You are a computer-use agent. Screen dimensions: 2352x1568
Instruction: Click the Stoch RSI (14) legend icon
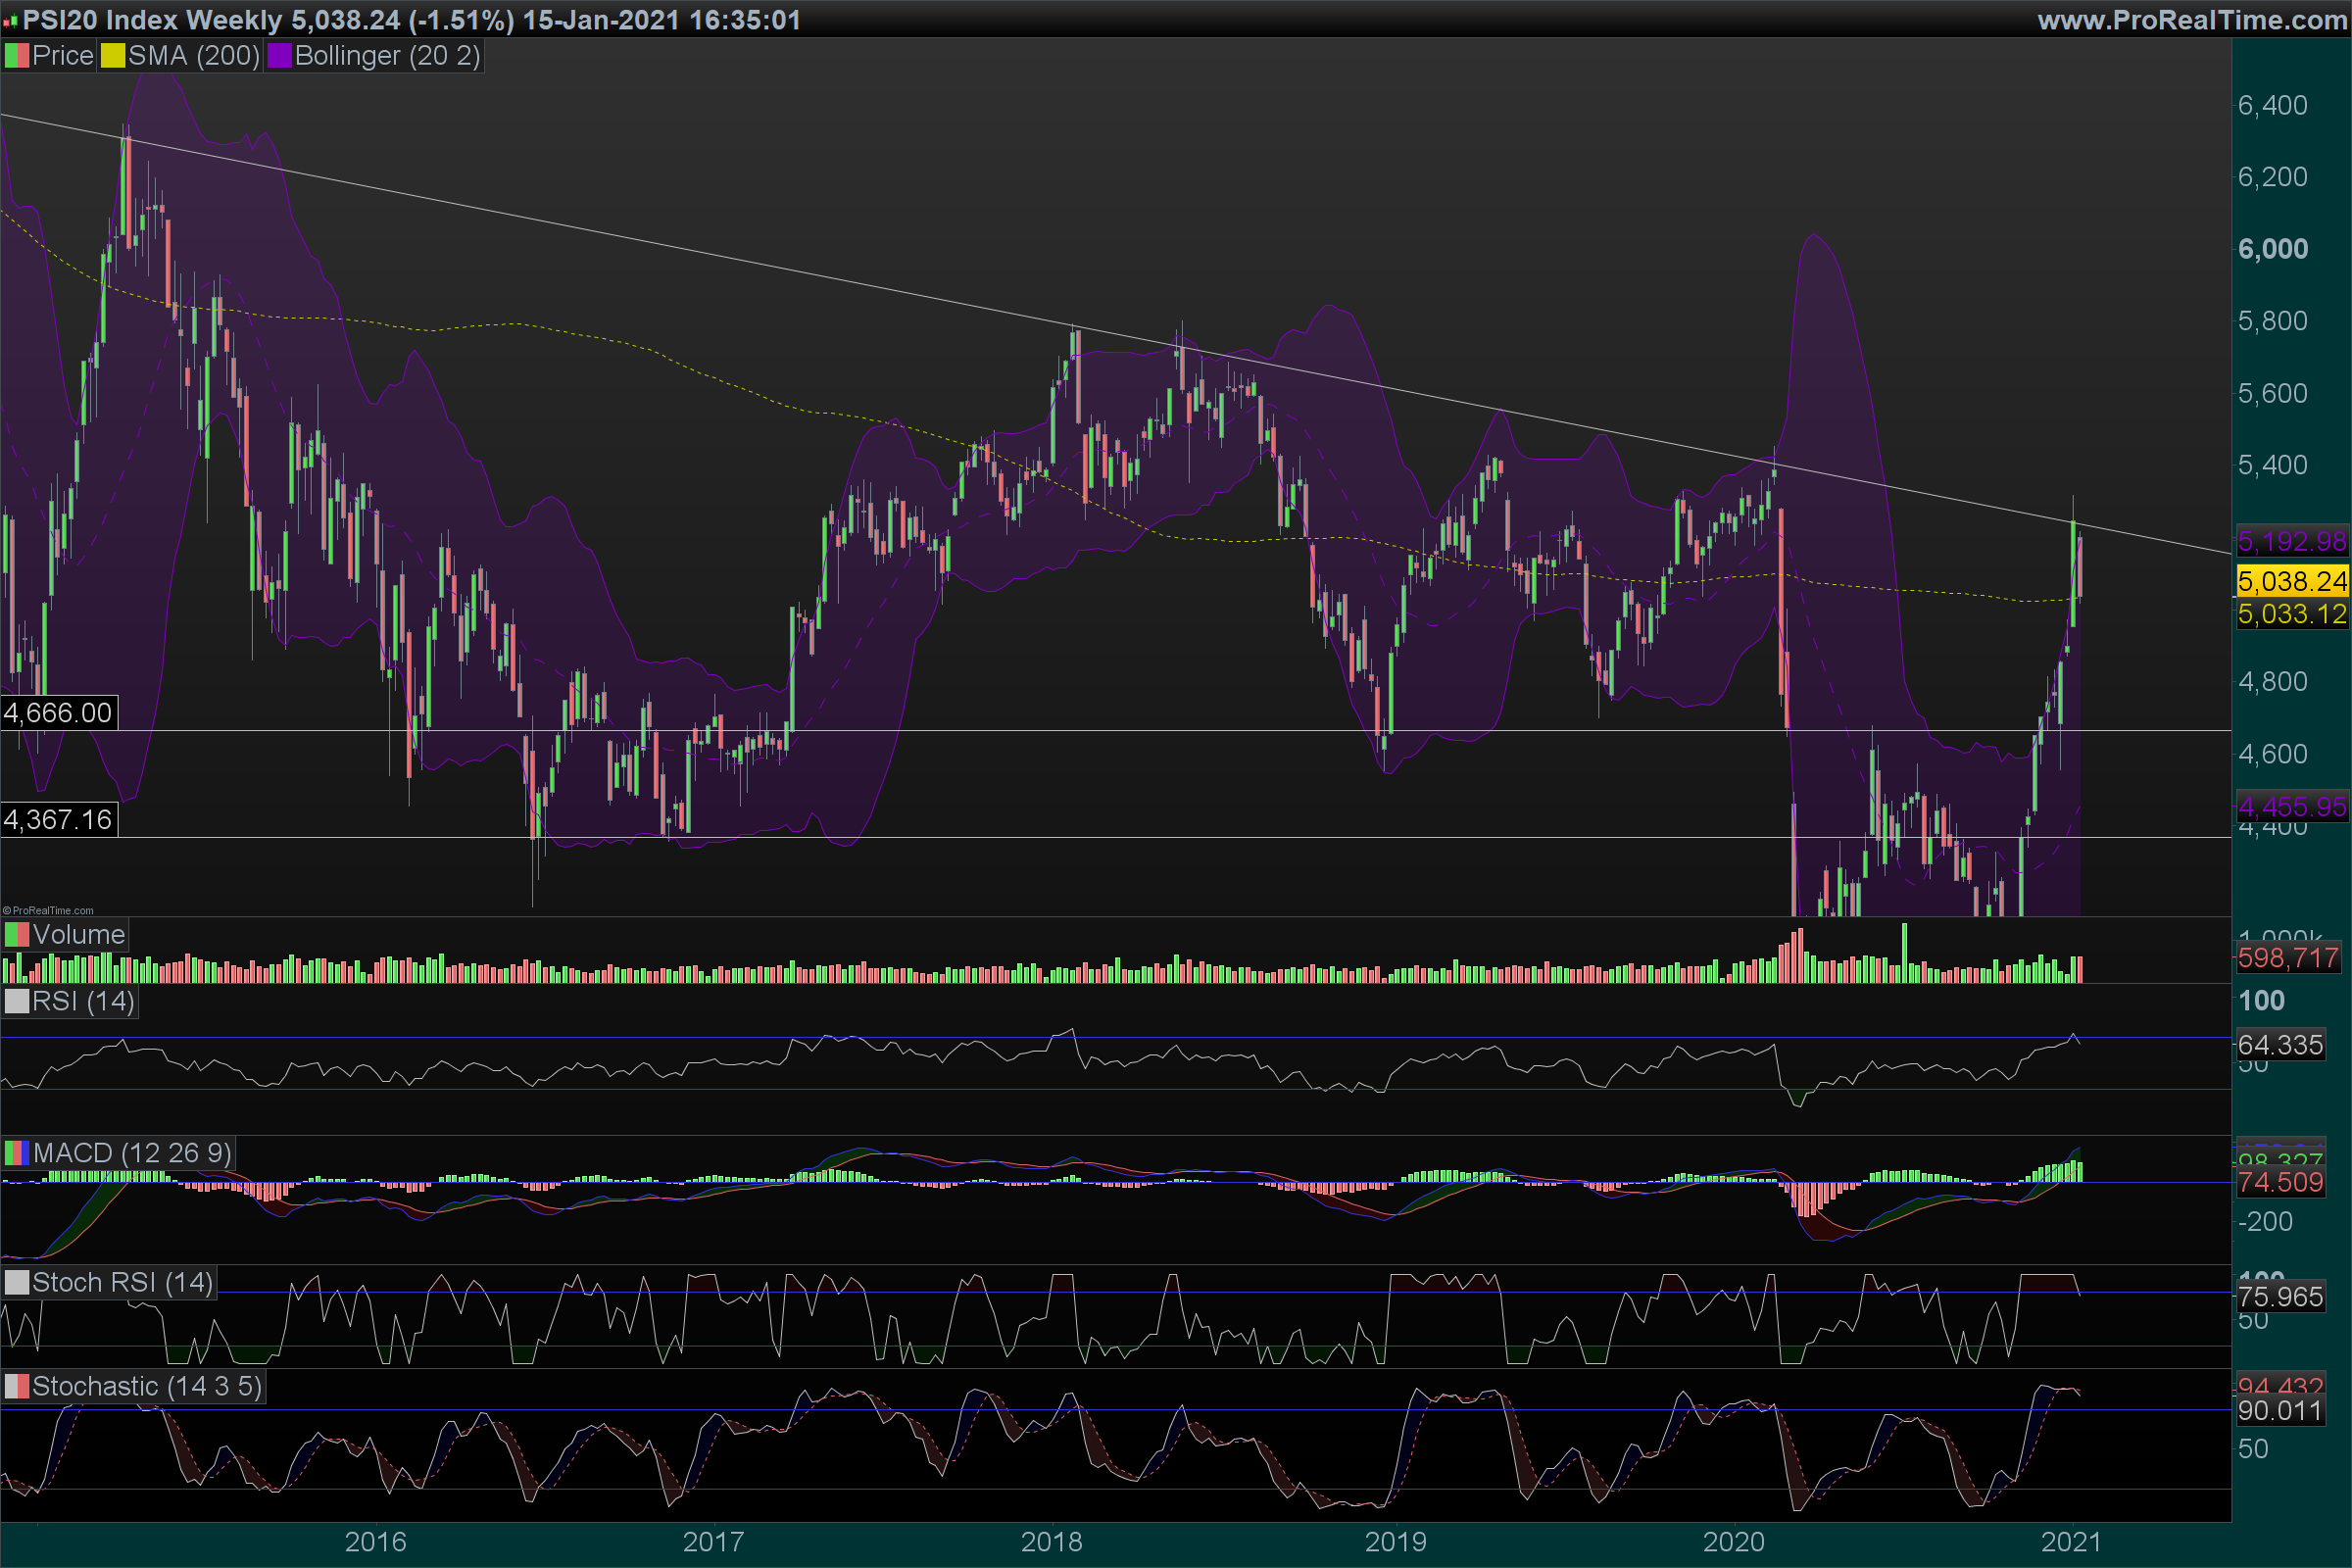[17, 1283]
